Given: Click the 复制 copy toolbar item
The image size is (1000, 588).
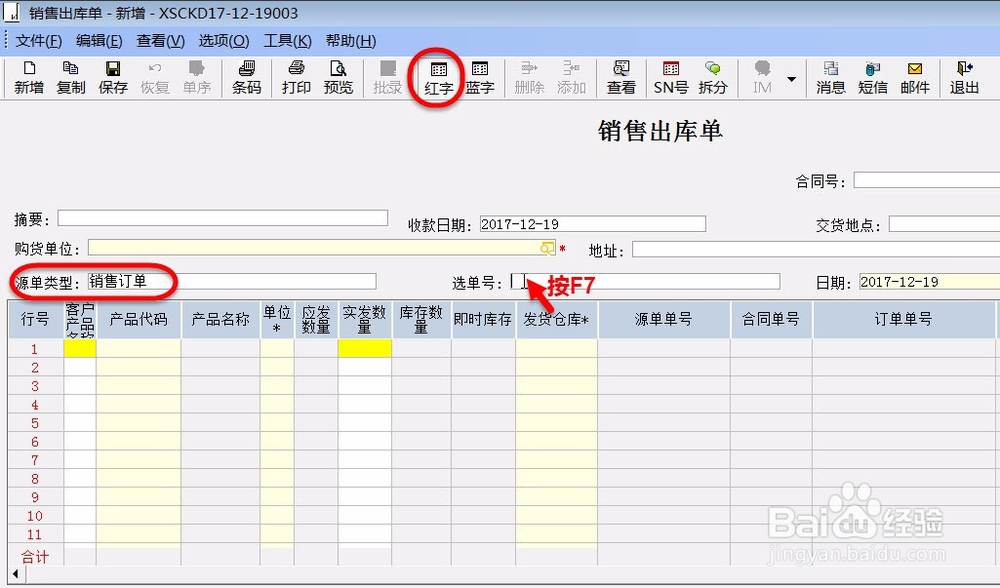Looking at the screenshot, I should tap(71, 80).
